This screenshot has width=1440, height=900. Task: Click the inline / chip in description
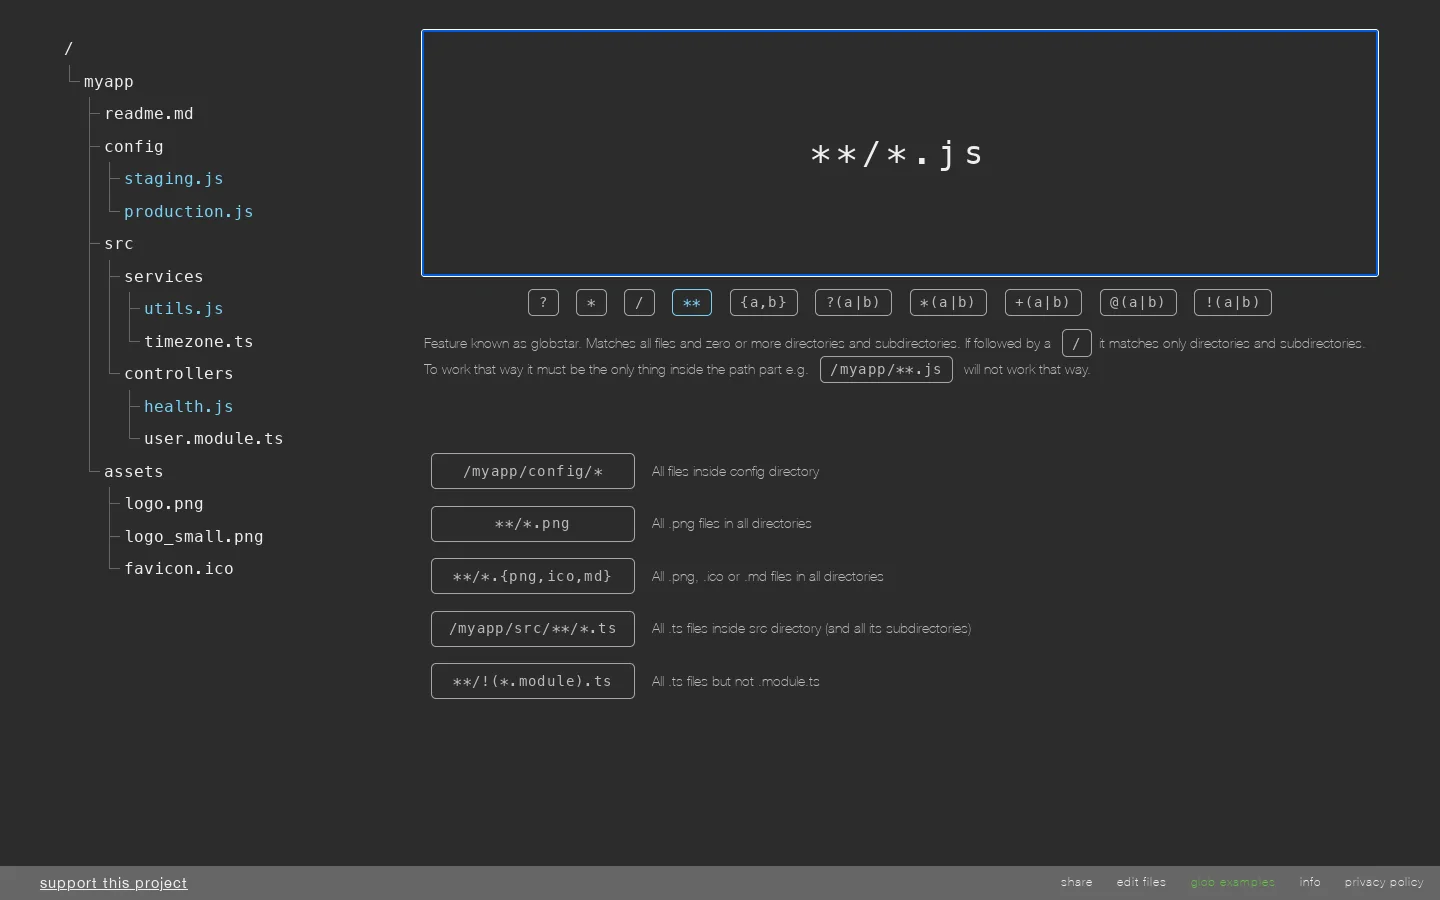point(1076,343)
